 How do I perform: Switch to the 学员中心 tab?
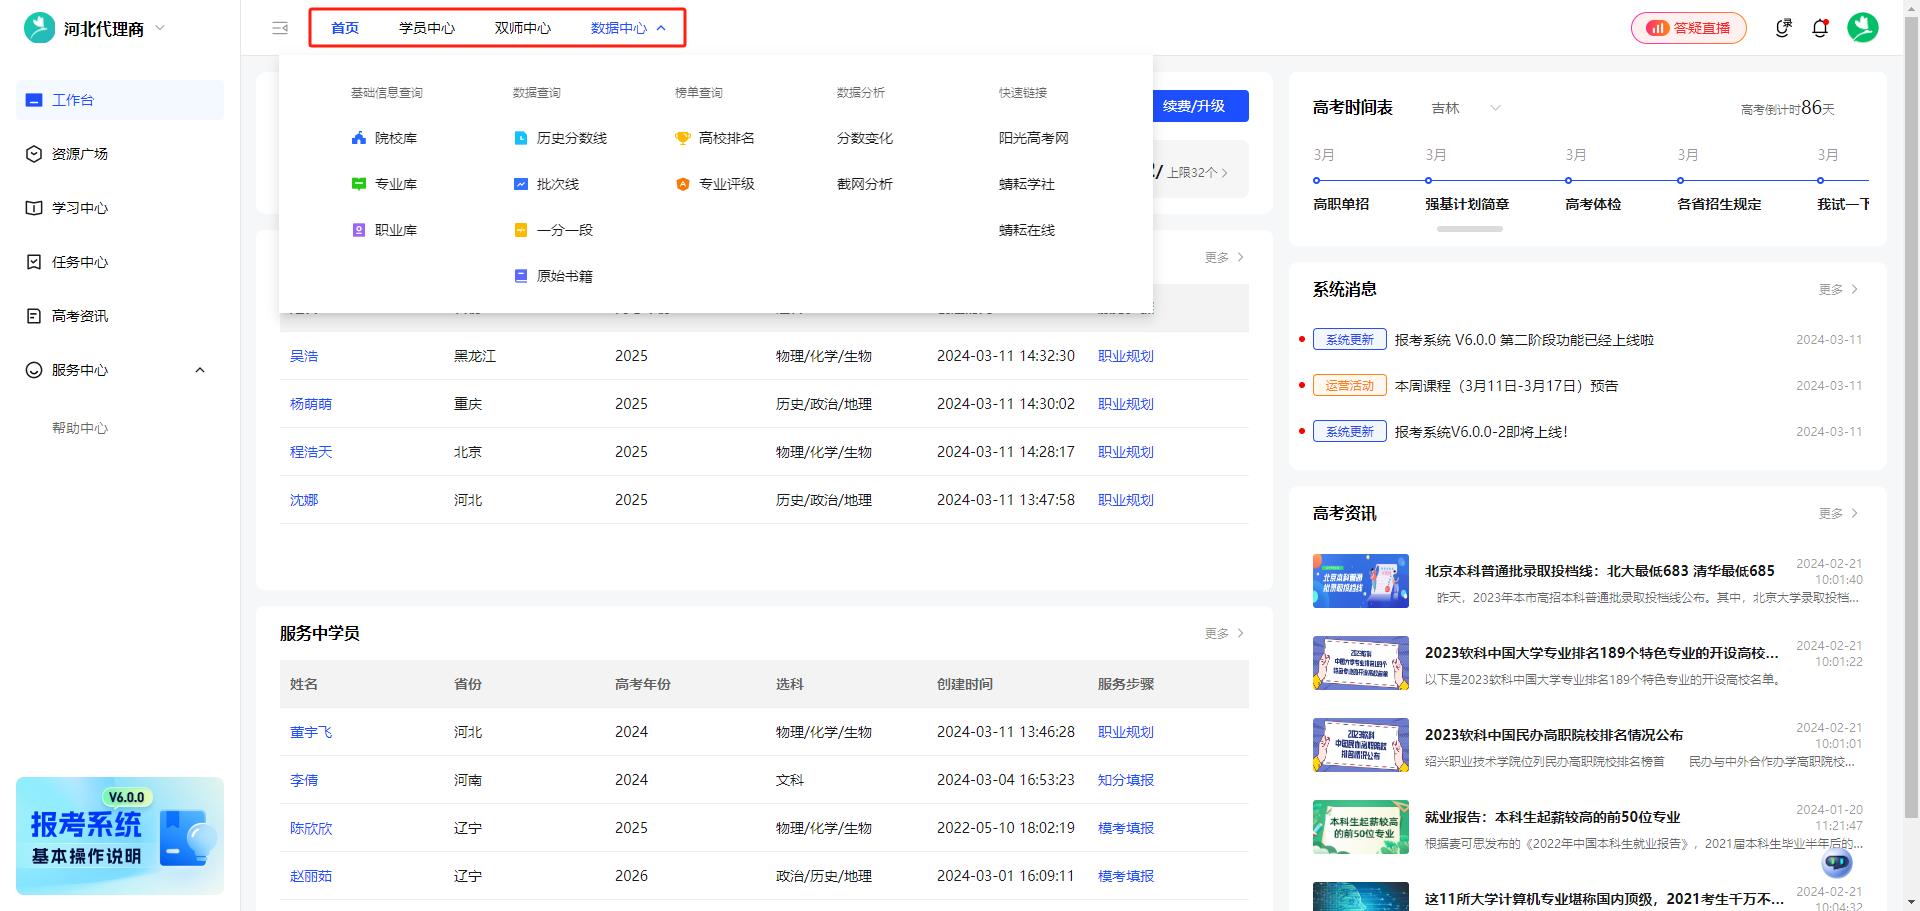[x=427, y=28]
